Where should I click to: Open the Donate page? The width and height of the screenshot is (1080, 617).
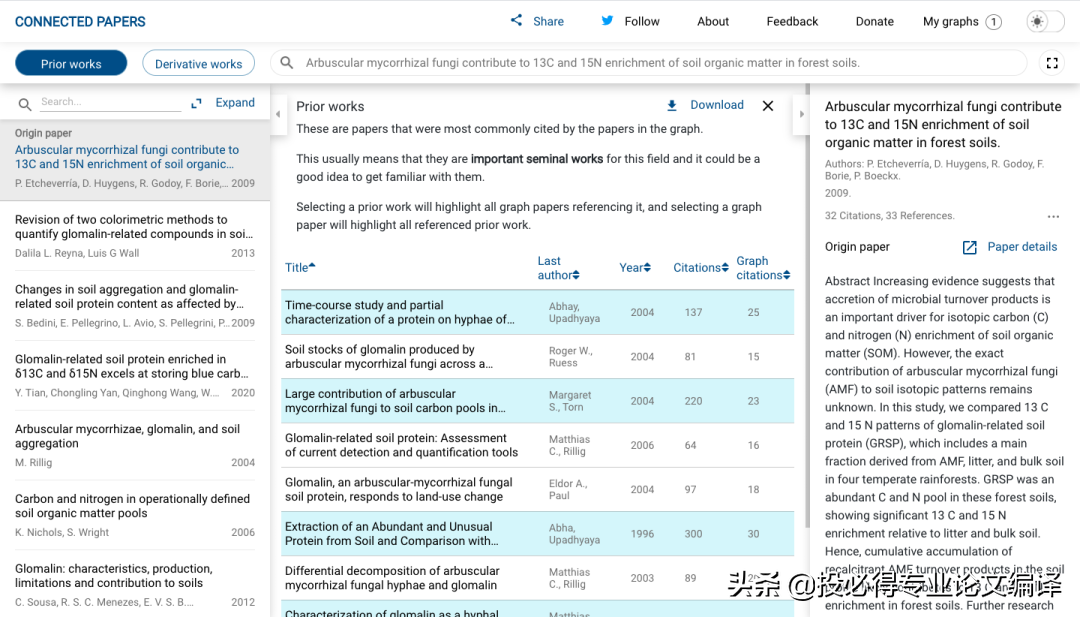(875, 21)
